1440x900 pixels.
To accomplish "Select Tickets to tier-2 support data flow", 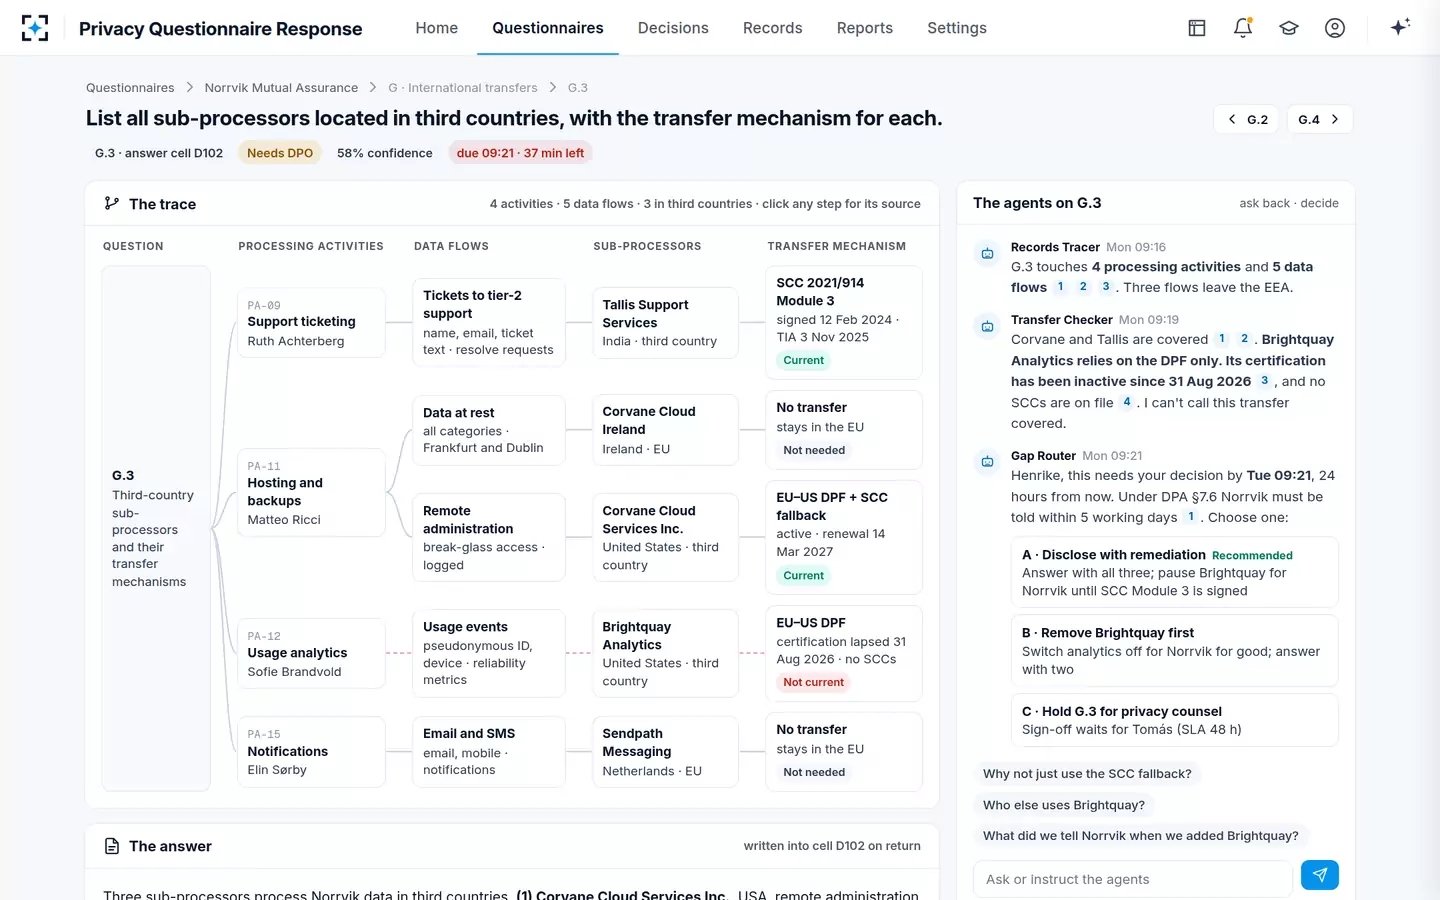I will click(x=489, y=322).
